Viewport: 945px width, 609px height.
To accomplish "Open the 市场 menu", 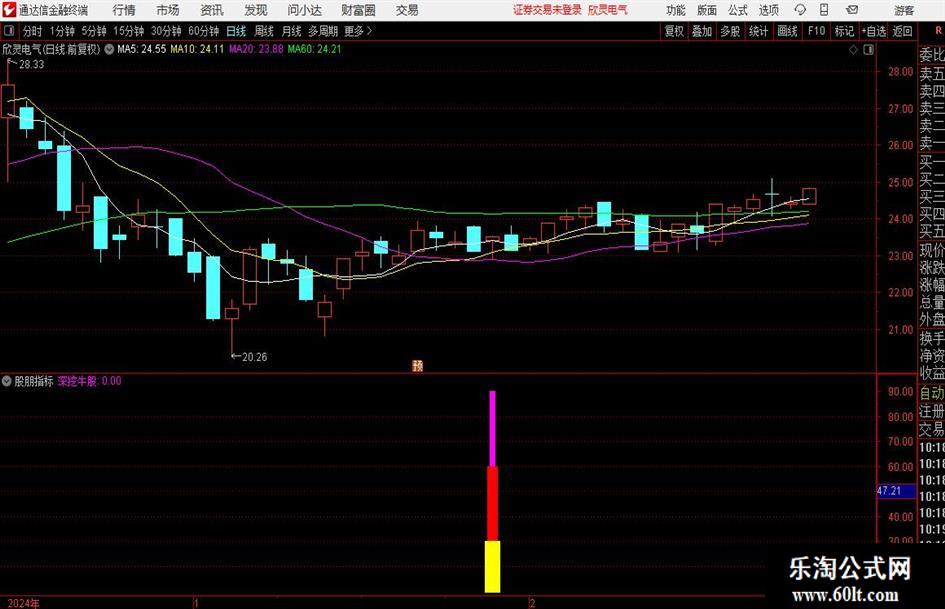I will click(x=168, y=10).
